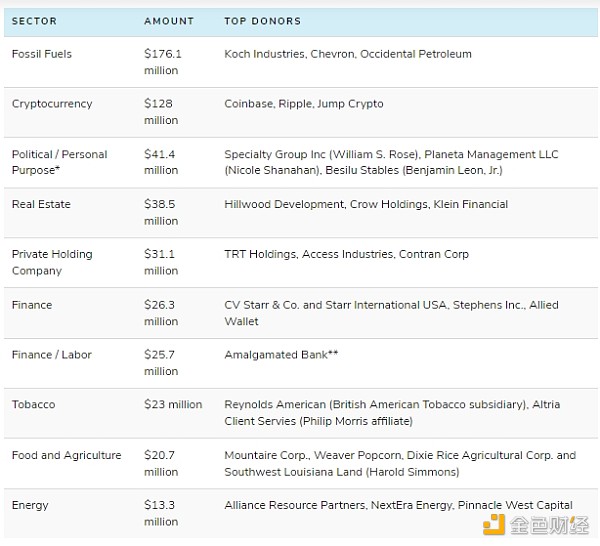Click the $23 million amount cell
600x546 pixels.
coord(173,405)
